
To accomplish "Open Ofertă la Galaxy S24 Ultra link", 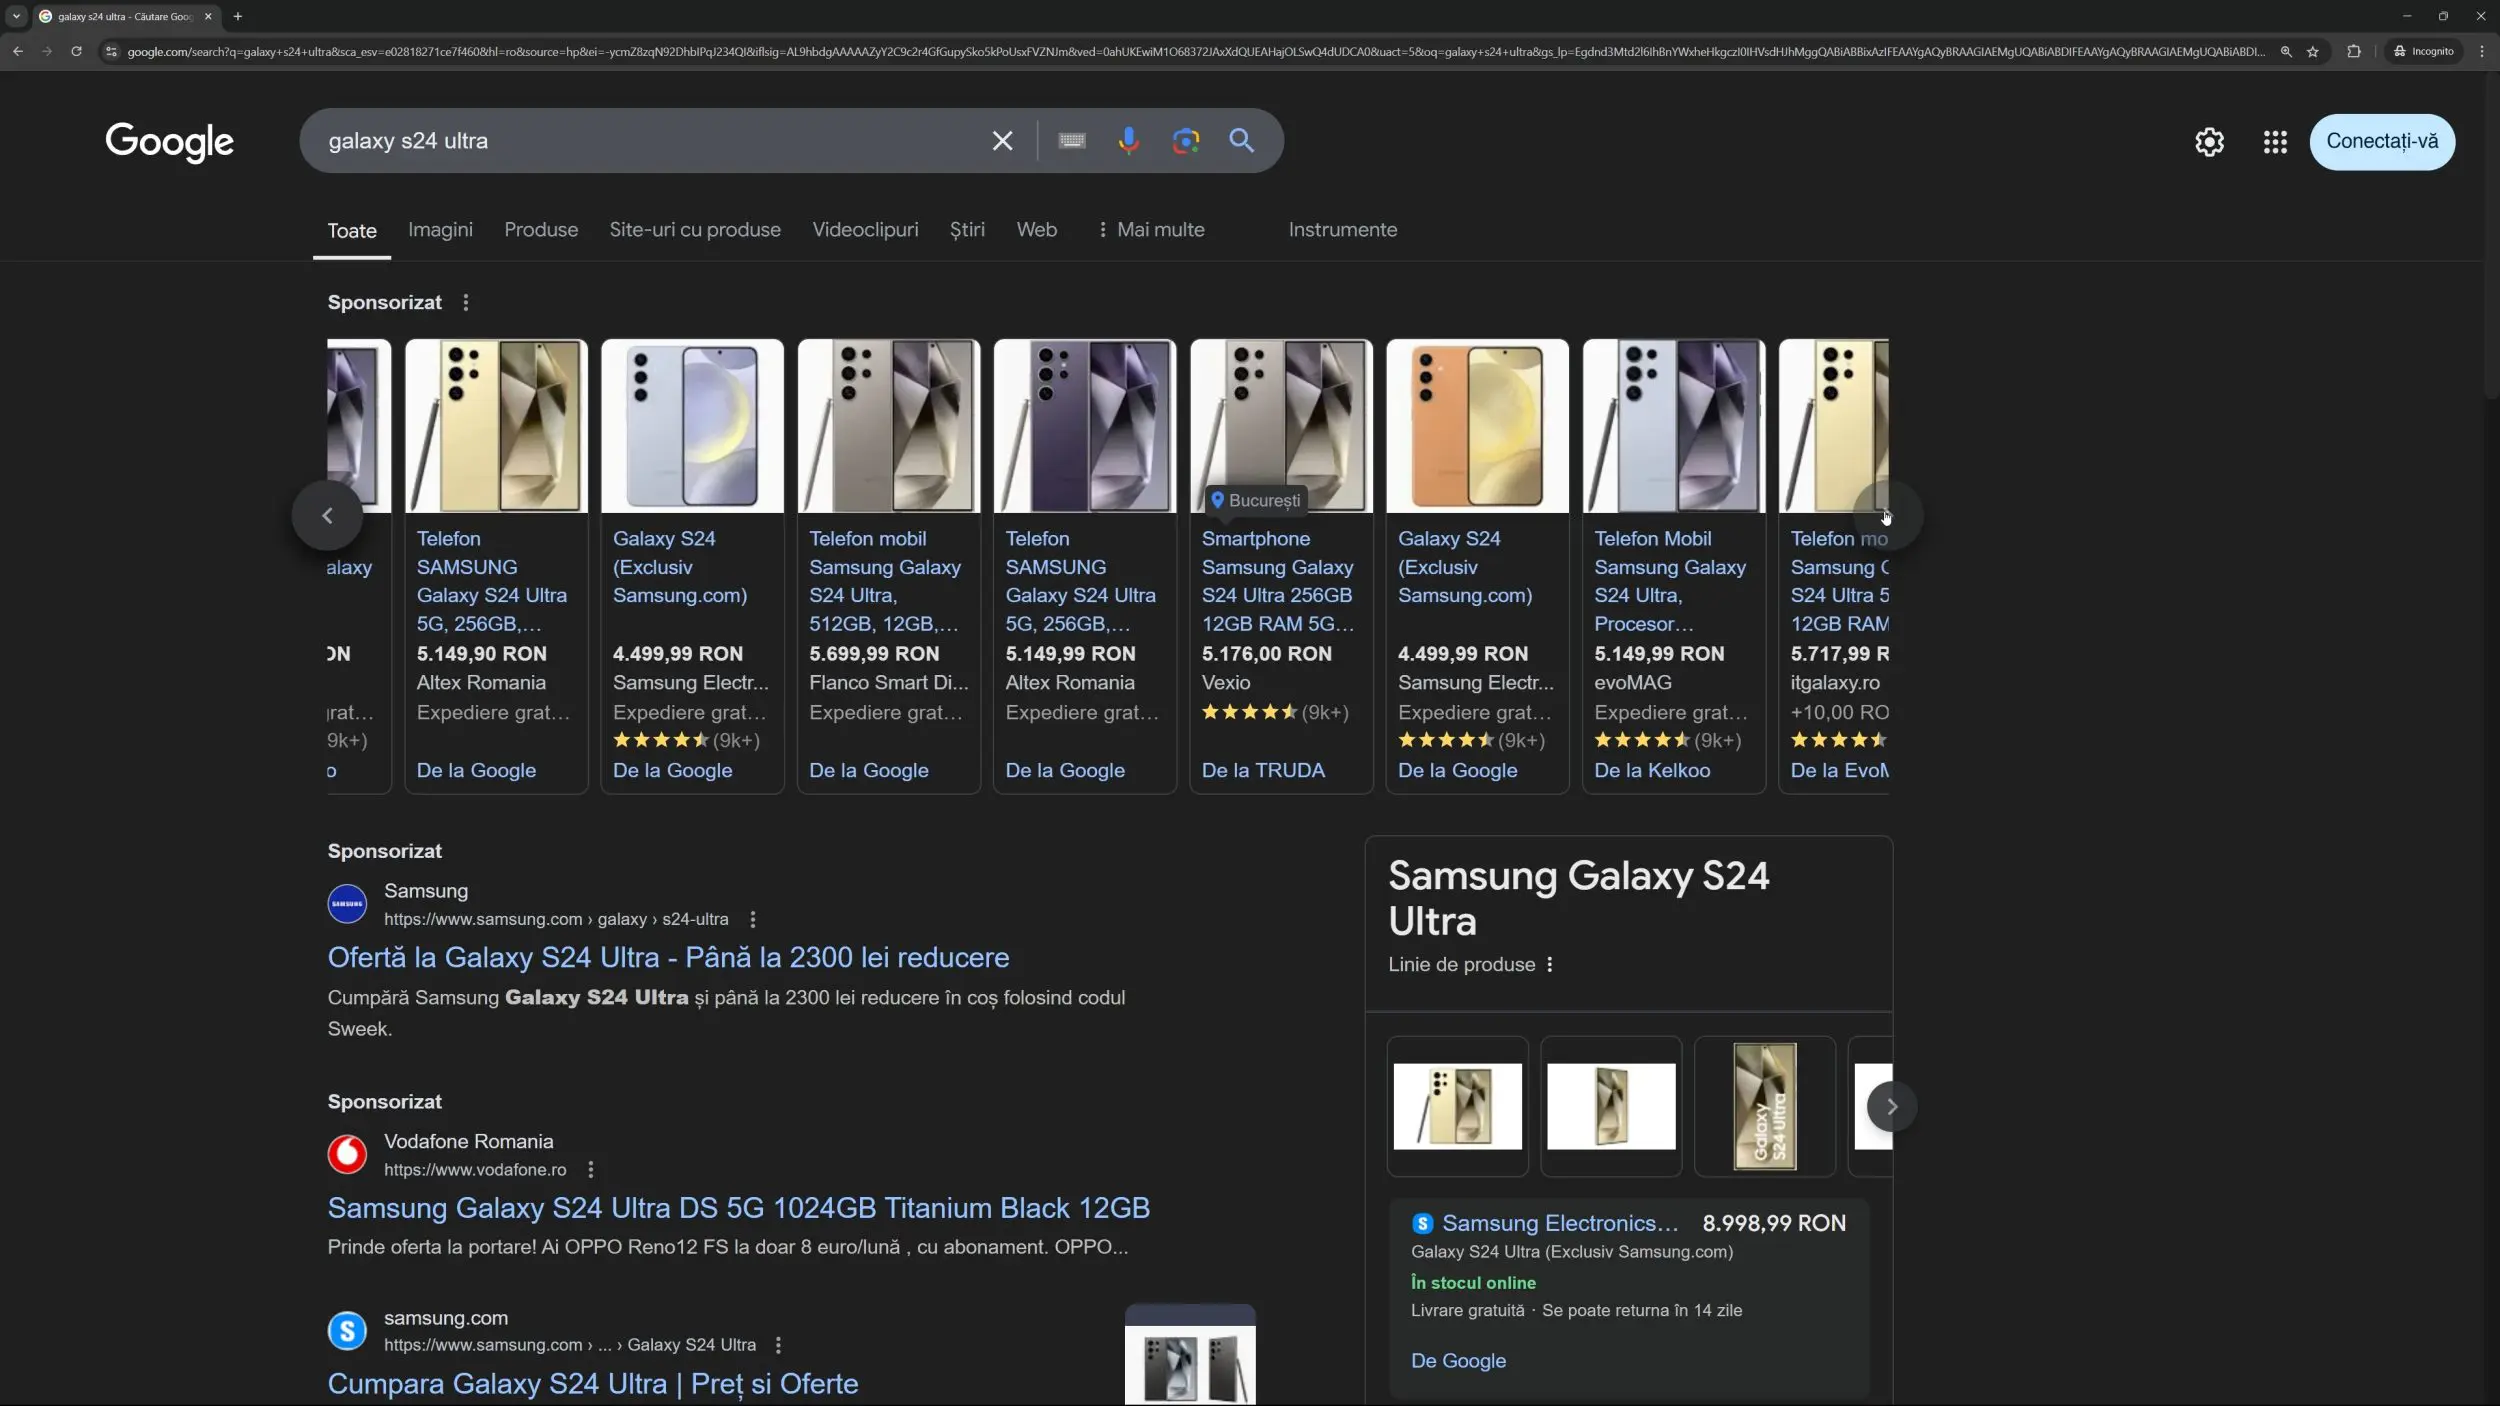I will pos(668,957).
